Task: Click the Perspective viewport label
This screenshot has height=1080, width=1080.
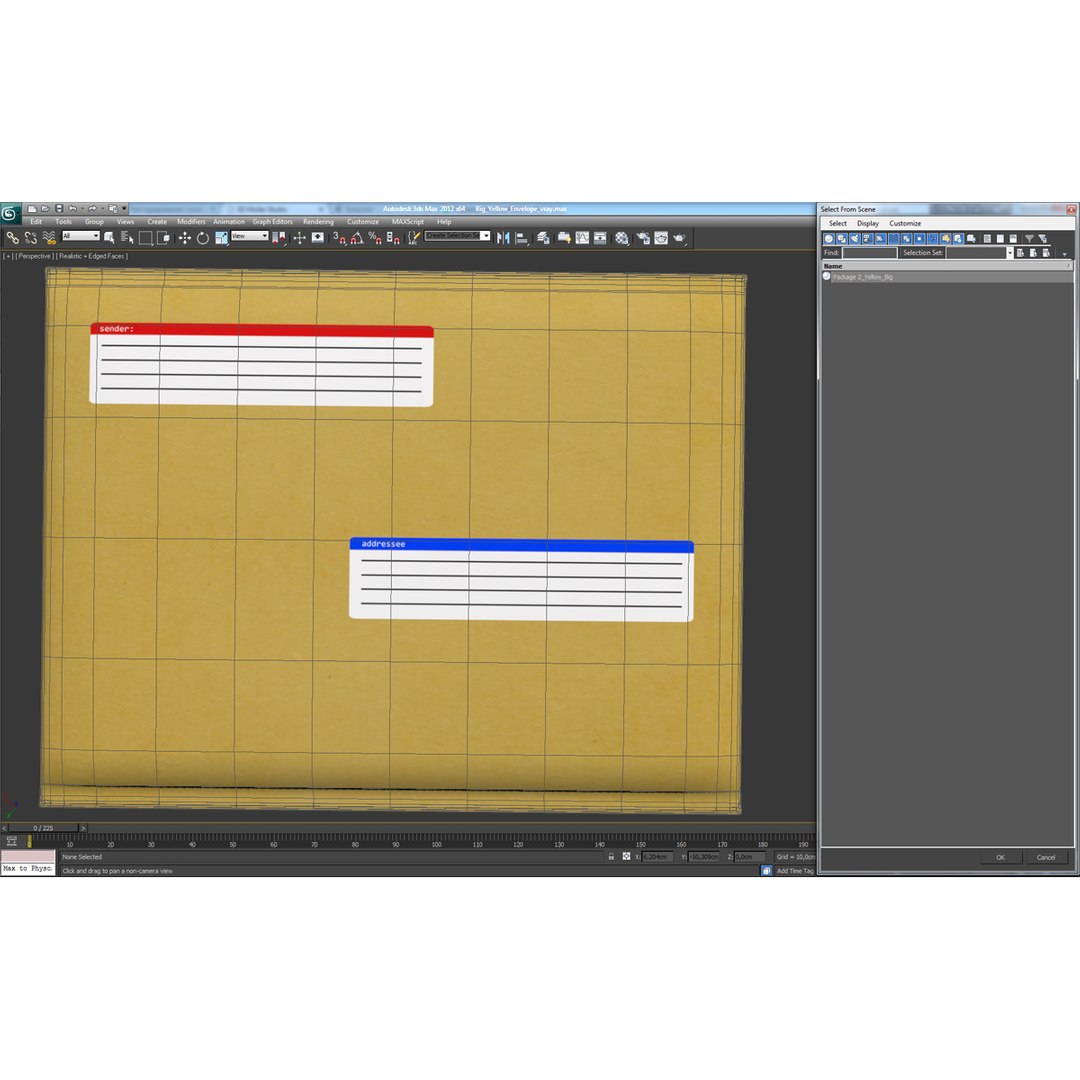Action: coord(34,256)
